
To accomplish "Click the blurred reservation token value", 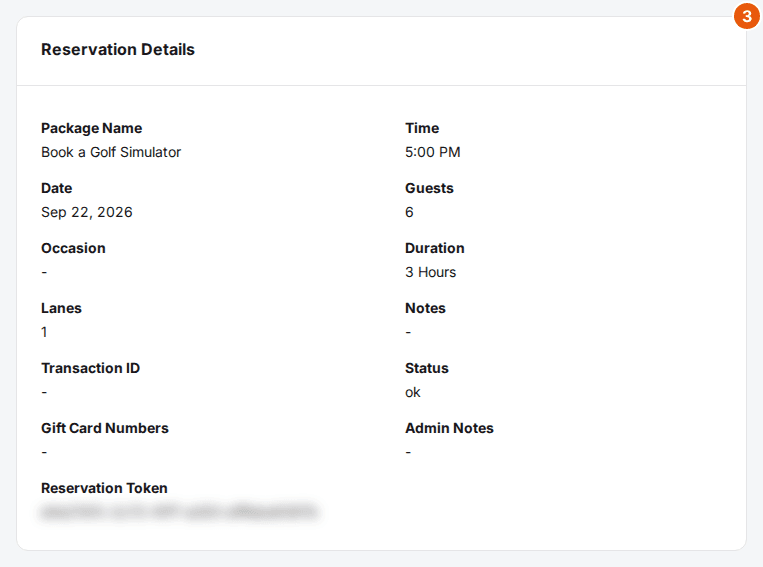I will pyautogui.click(x=179, y=512).
